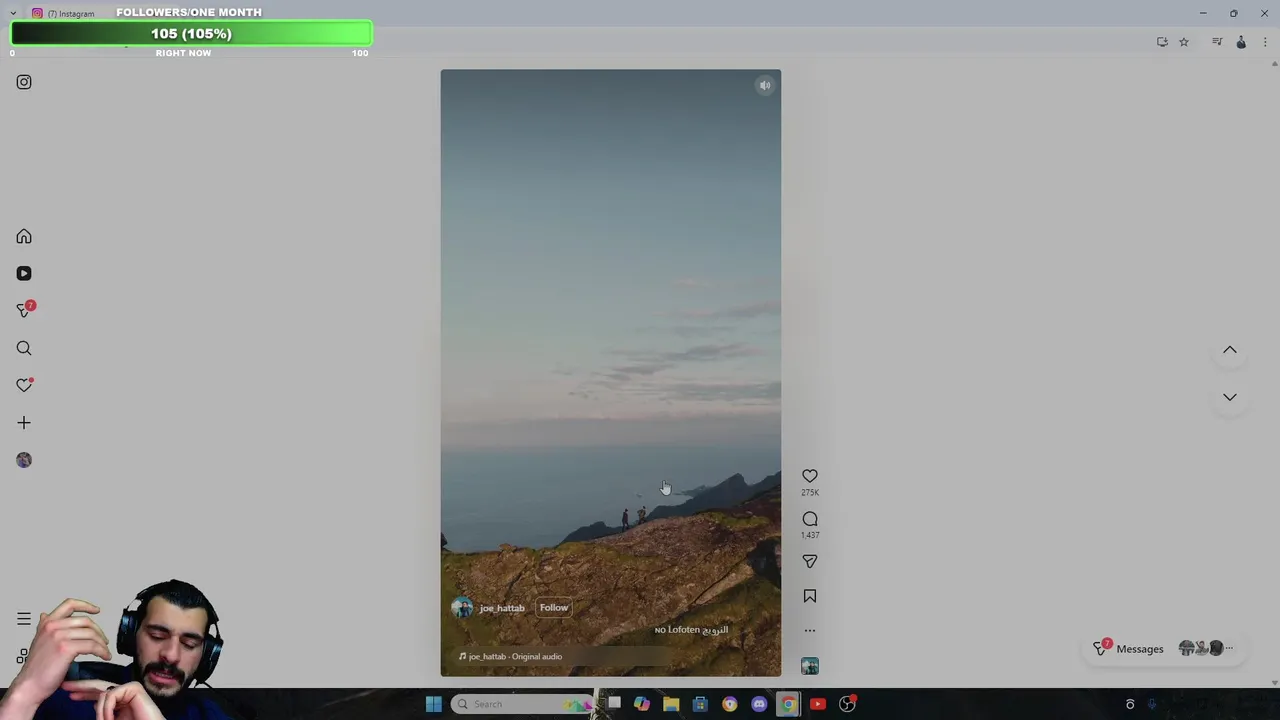Open File Explorer from the taskbar
This screenshot has width=1280, height=720.
click(671, 704)
